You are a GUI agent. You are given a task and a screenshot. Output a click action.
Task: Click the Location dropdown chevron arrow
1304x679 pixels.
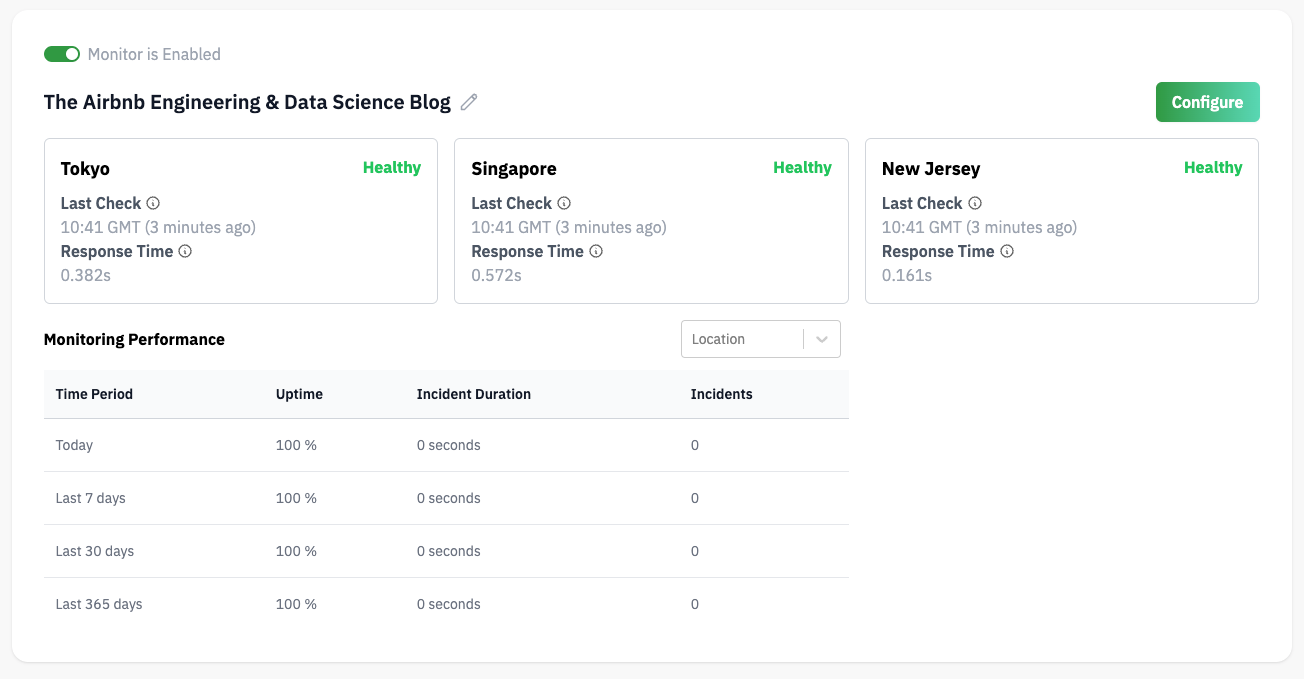point(822,339)
